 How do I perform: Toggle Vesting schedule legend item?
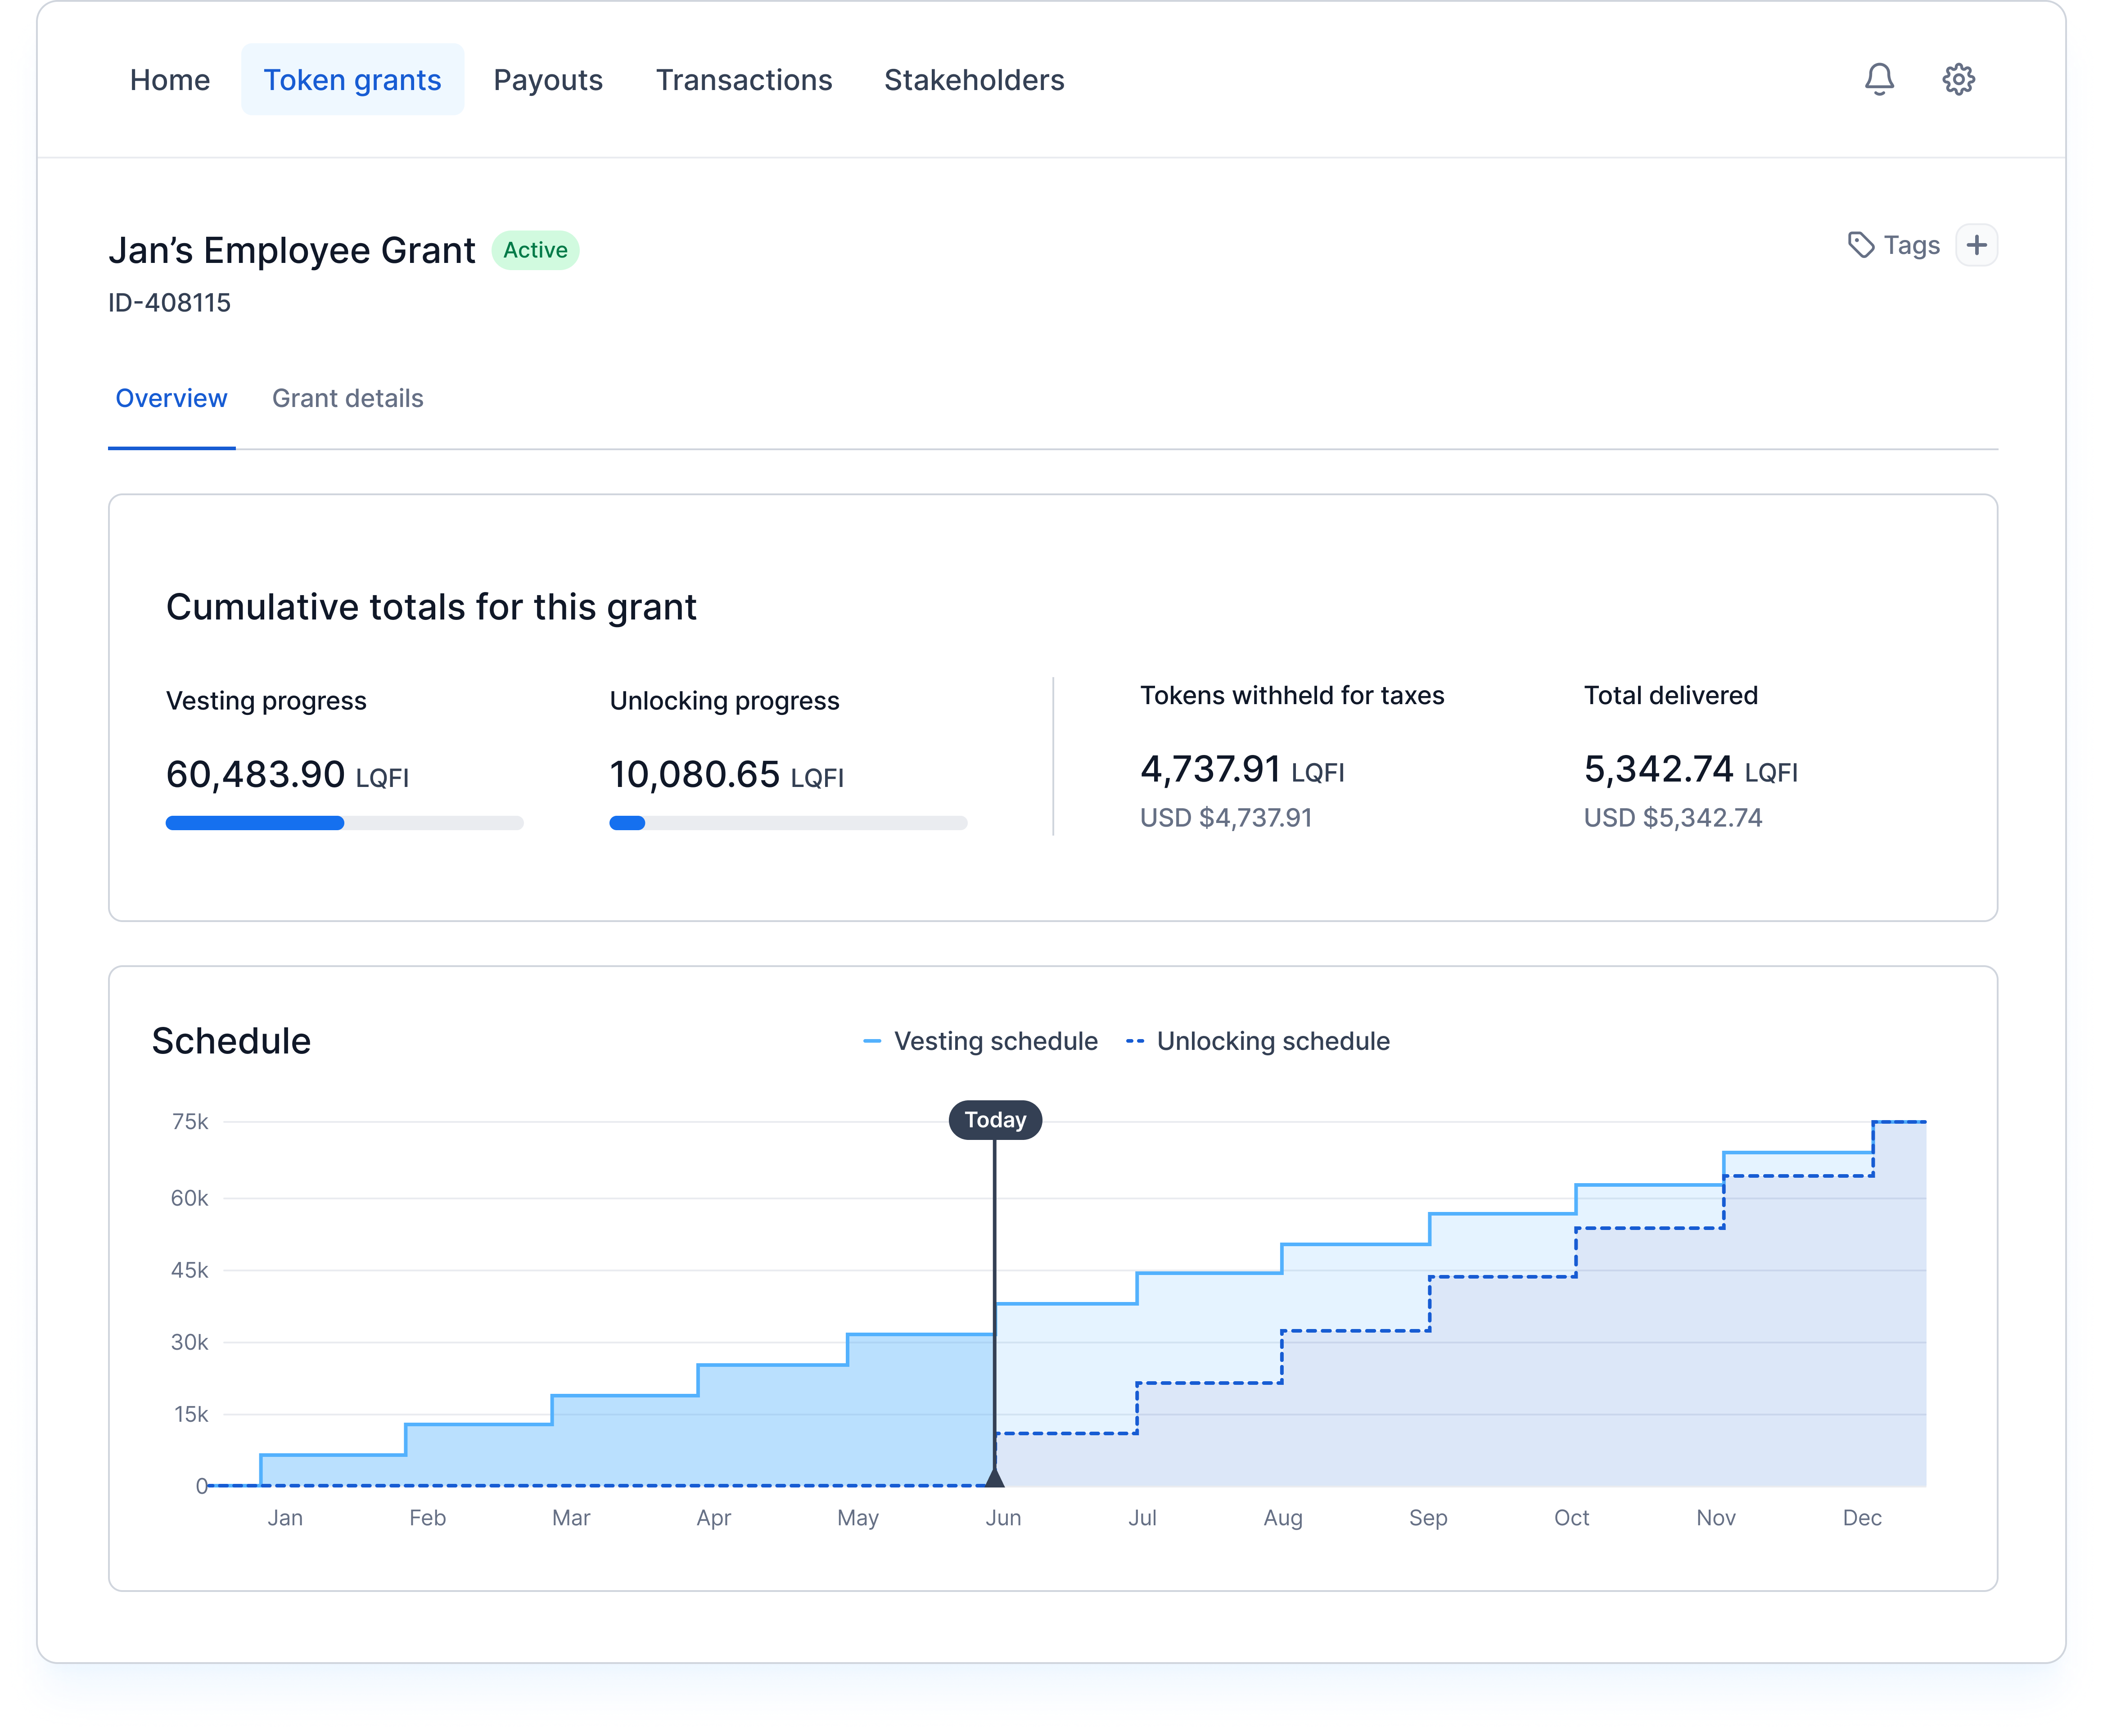click(981, 1041)
